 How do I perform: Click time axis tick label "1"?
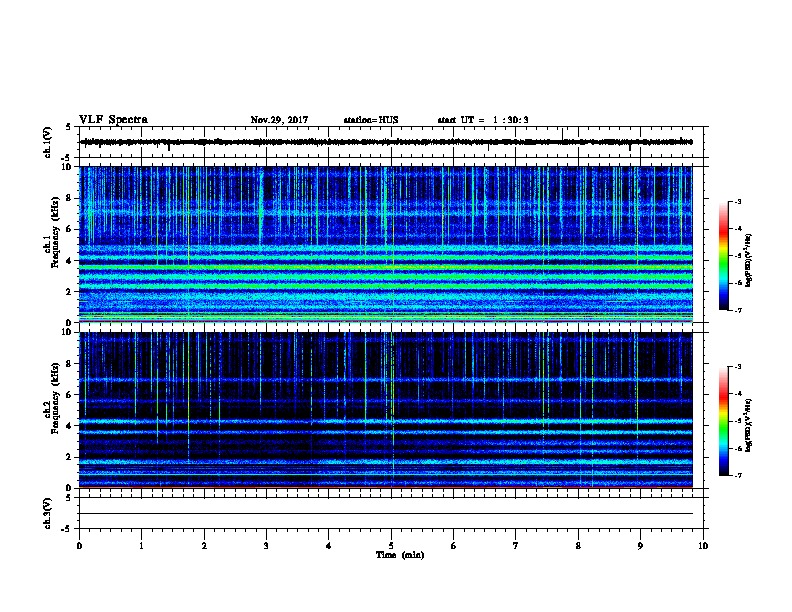[x=141, y=546]
